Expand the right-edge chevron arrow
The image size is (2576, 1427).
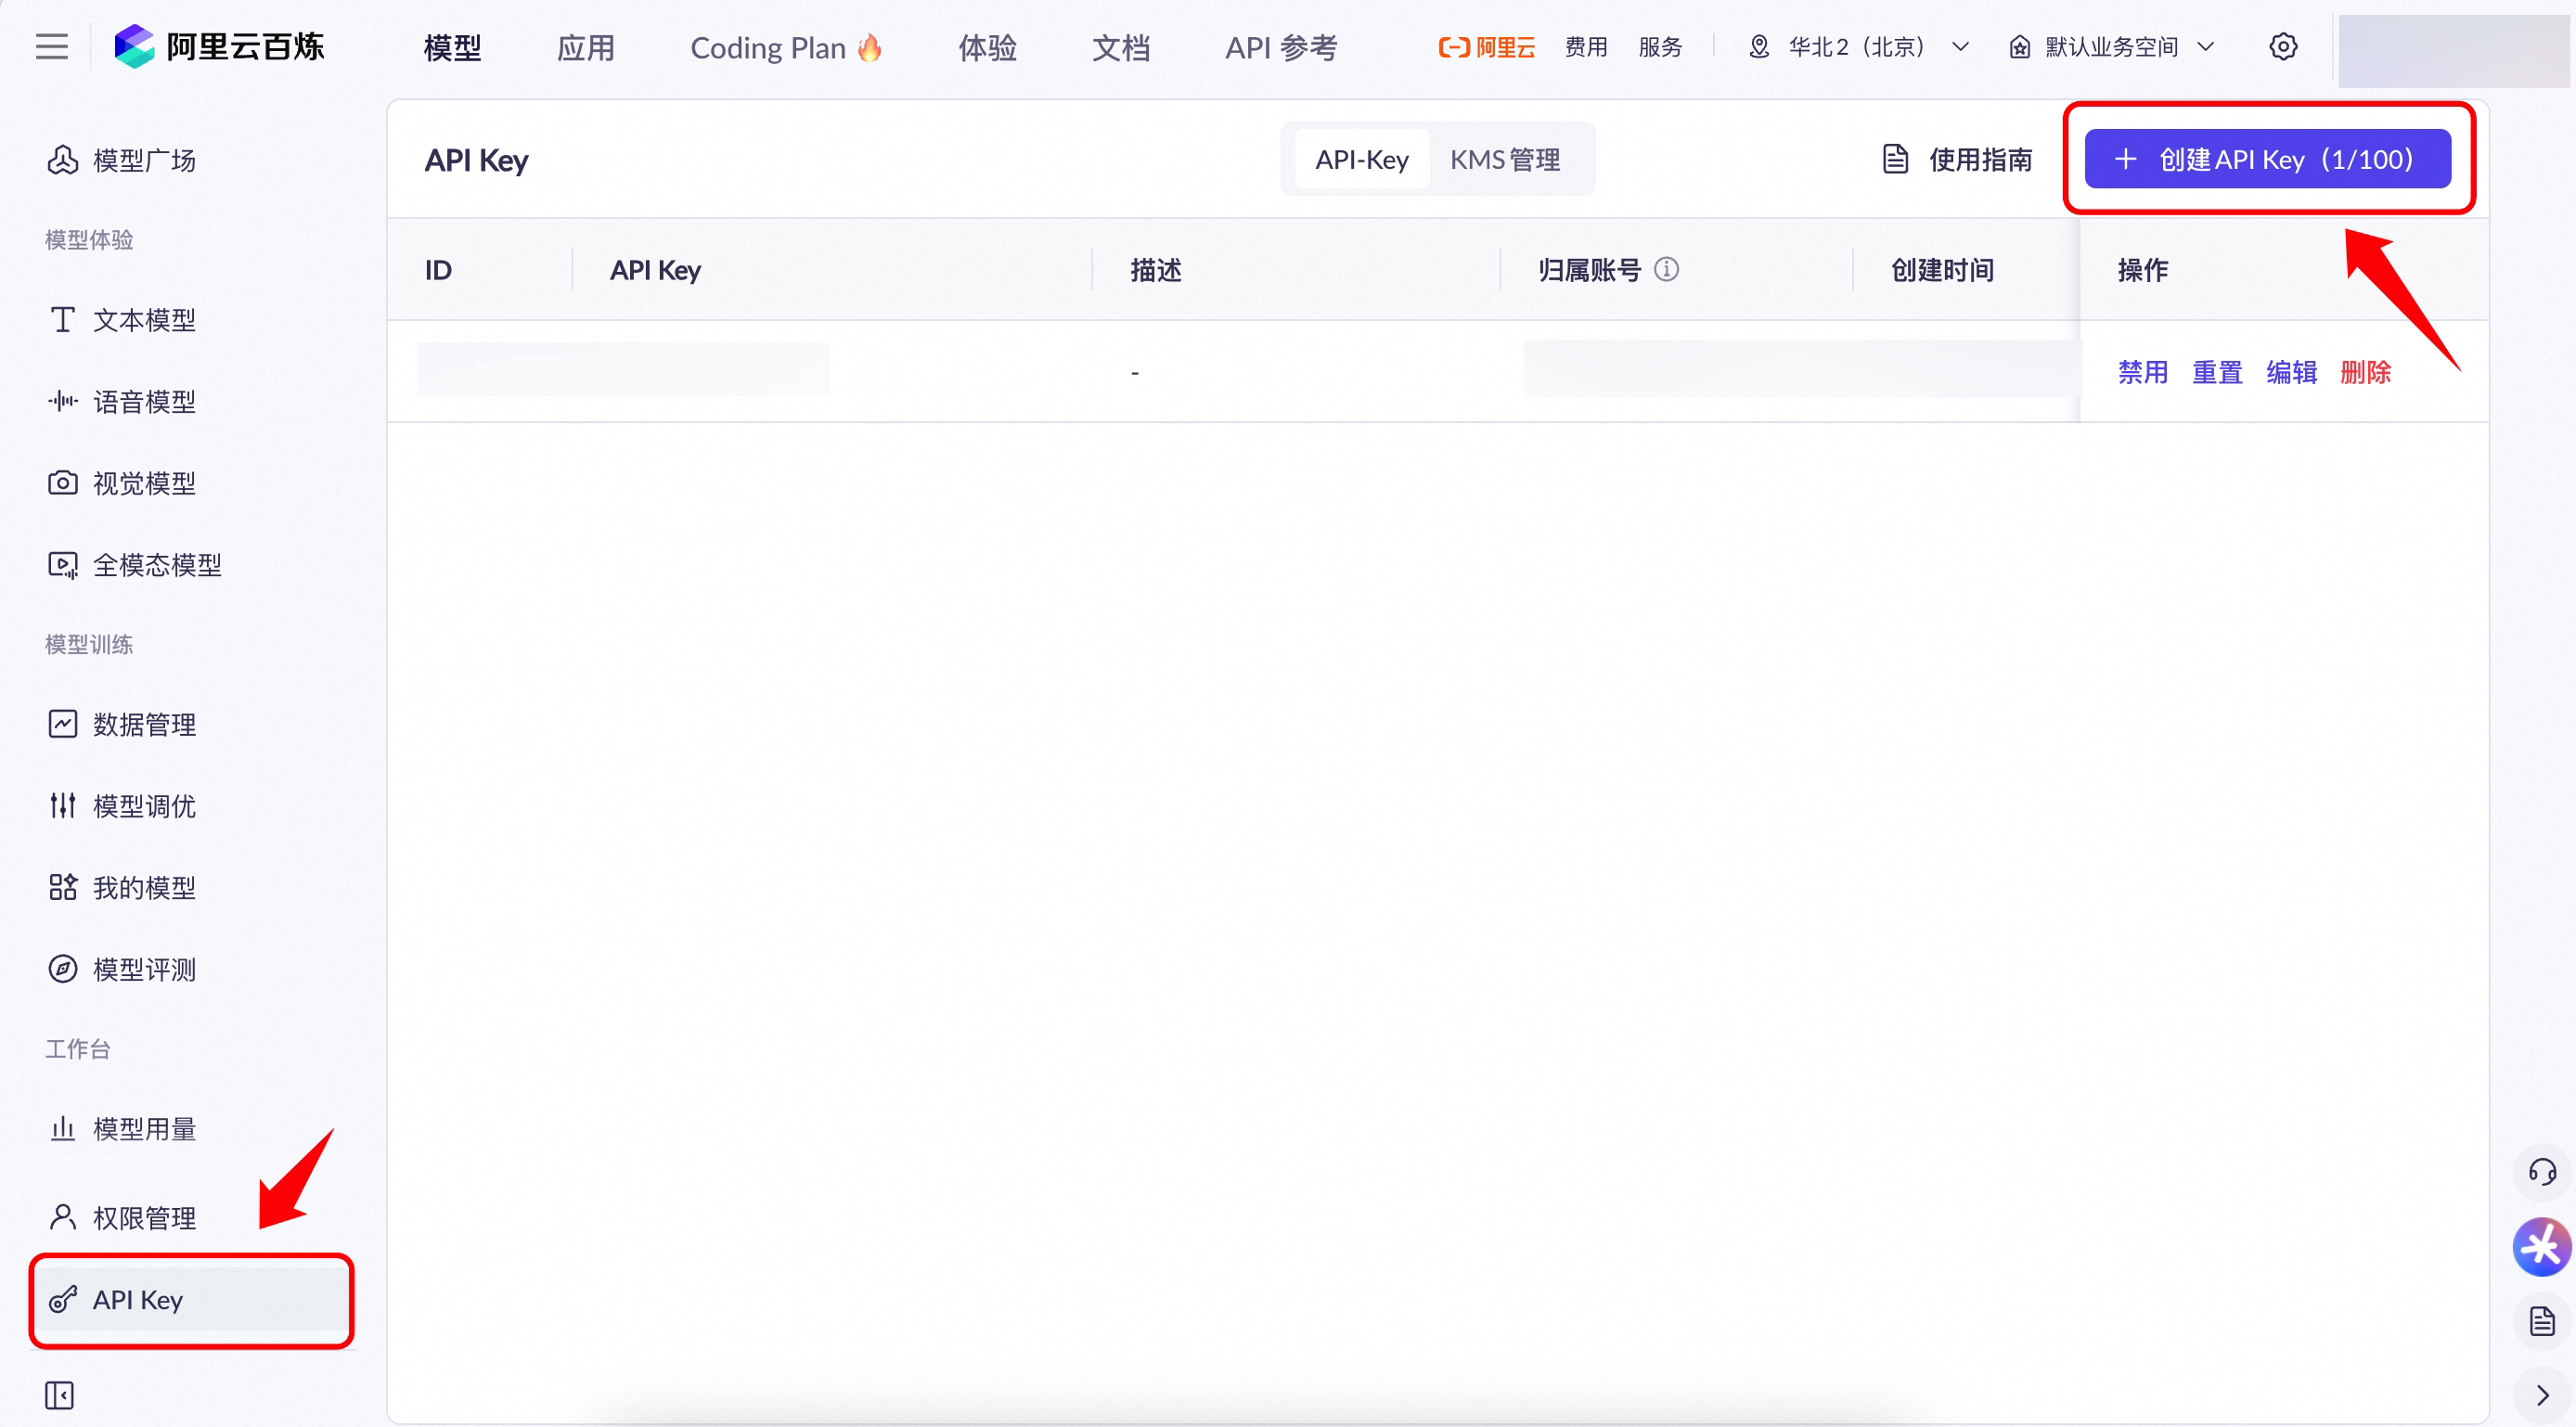coord(2541,1395)
